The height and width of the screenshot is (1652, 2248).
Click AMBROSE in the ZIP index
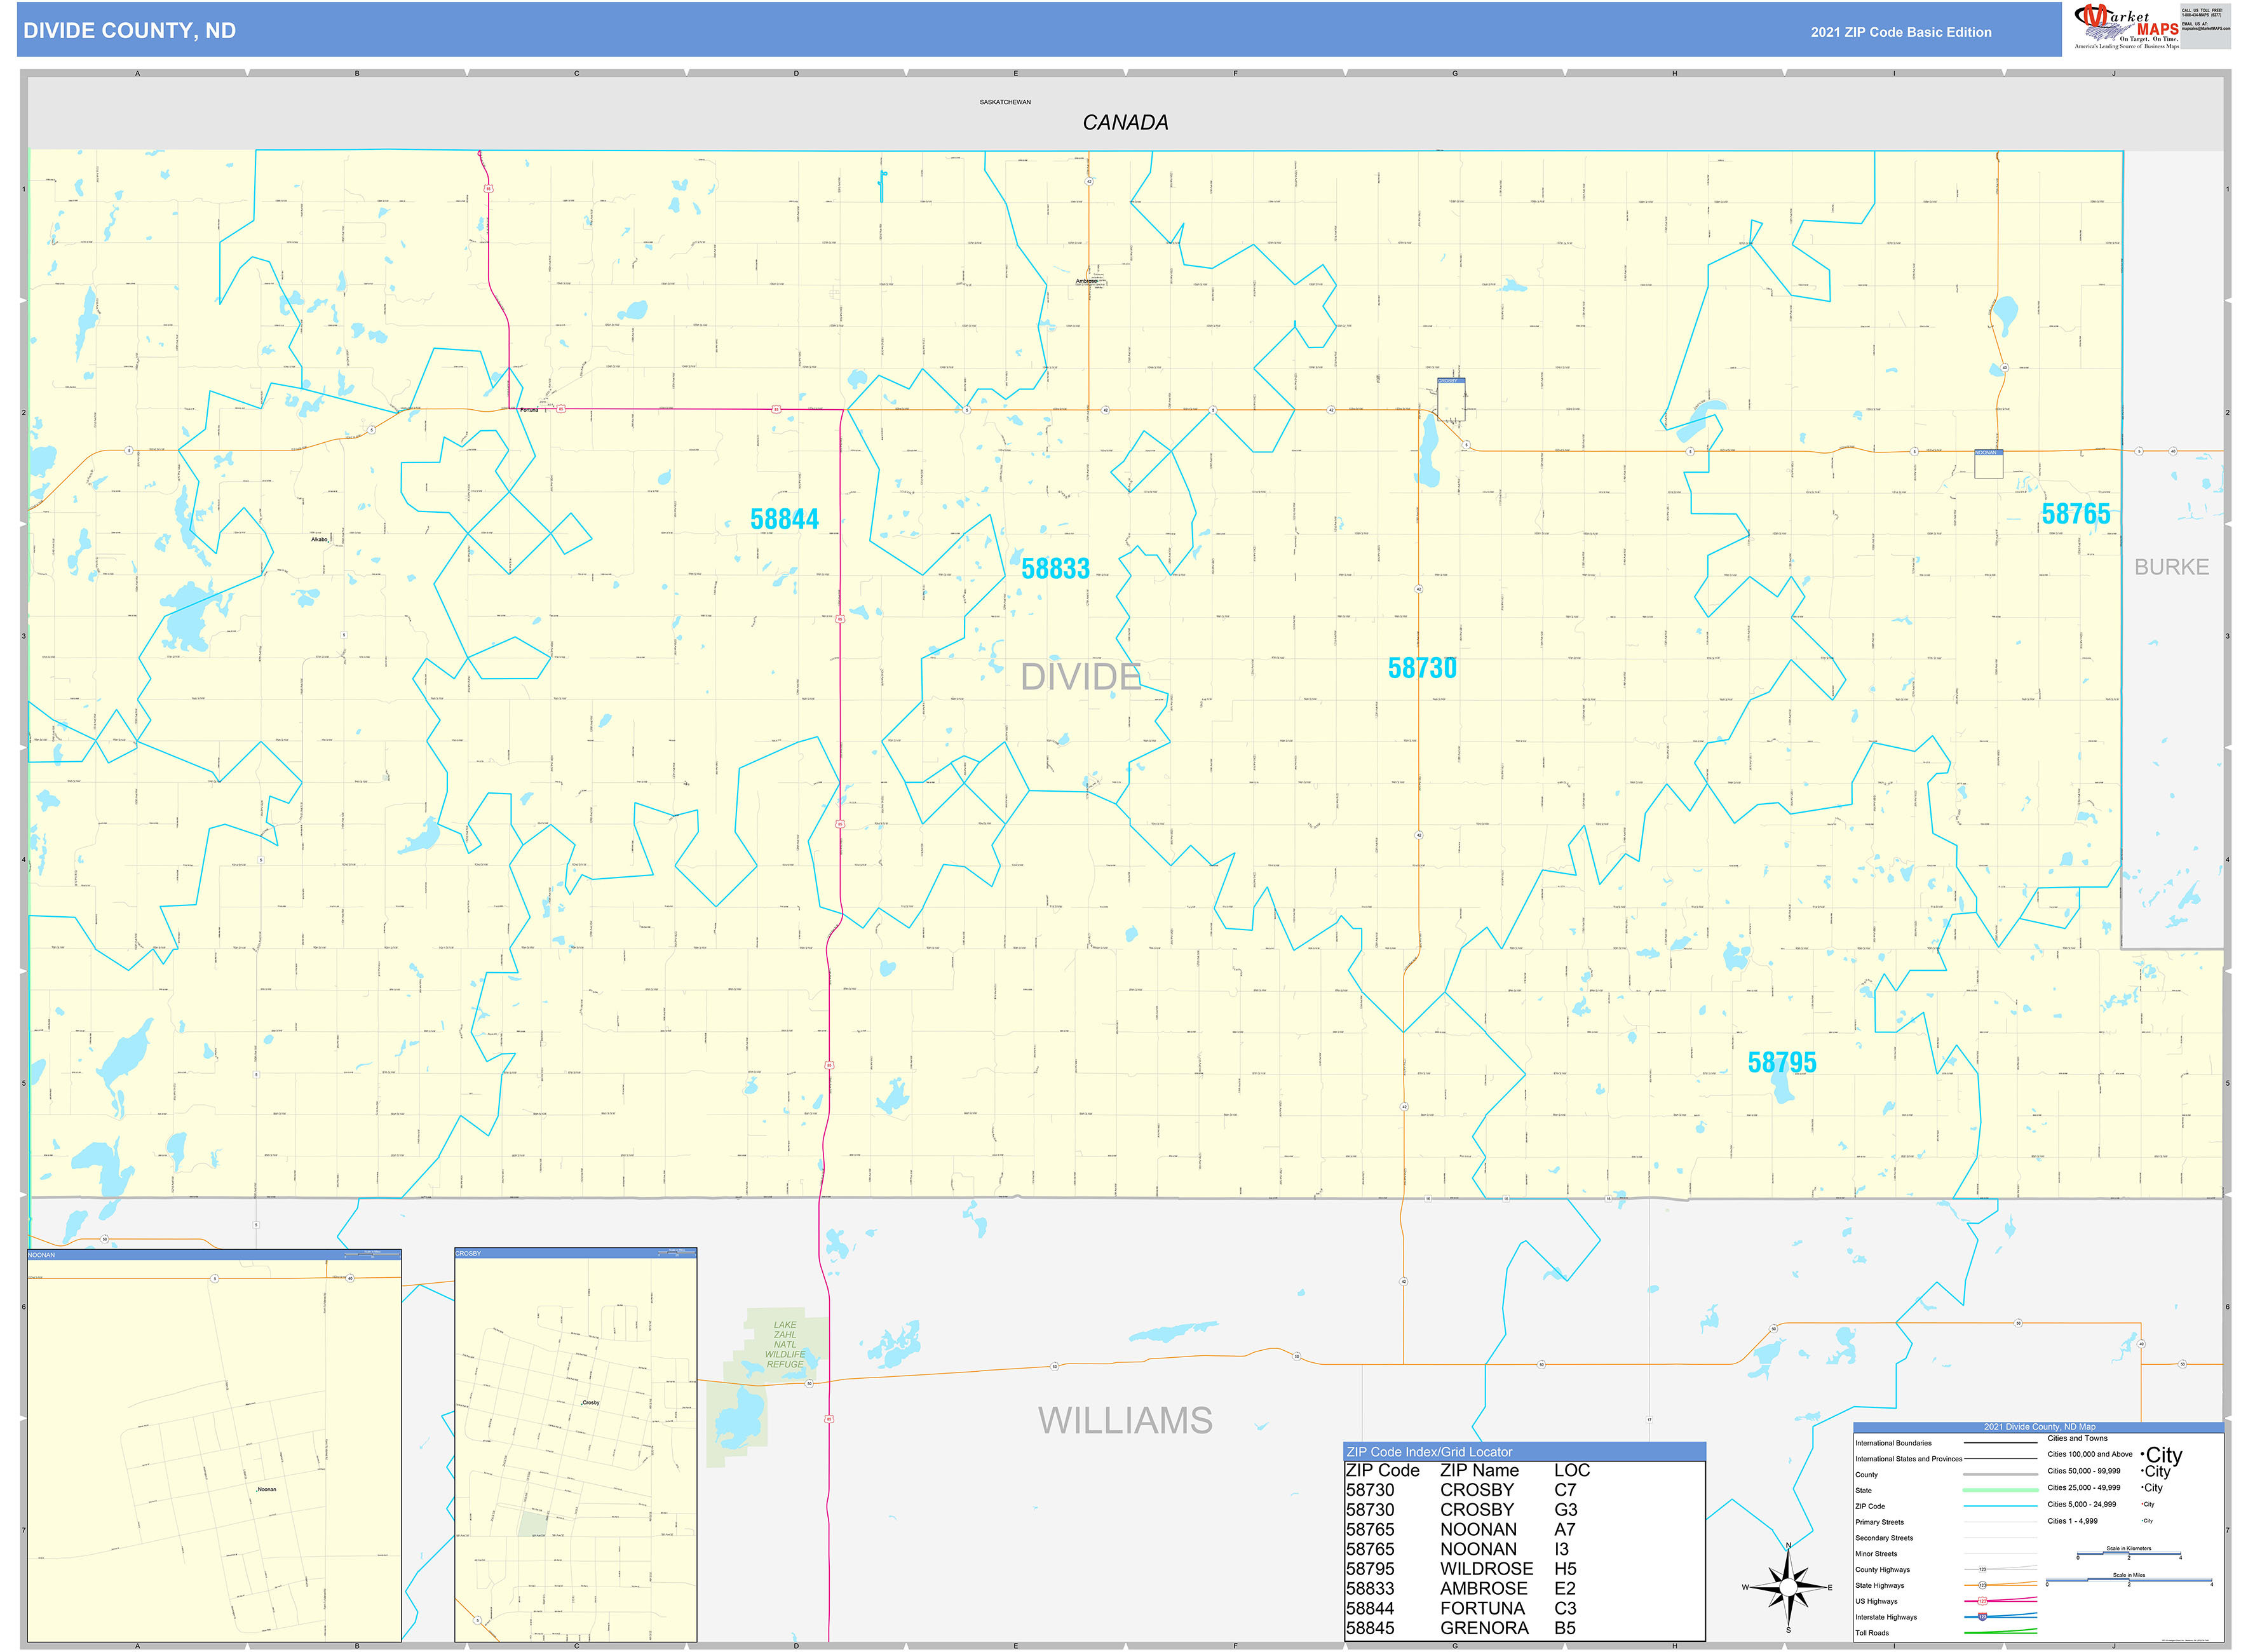coord(1483,1589)
